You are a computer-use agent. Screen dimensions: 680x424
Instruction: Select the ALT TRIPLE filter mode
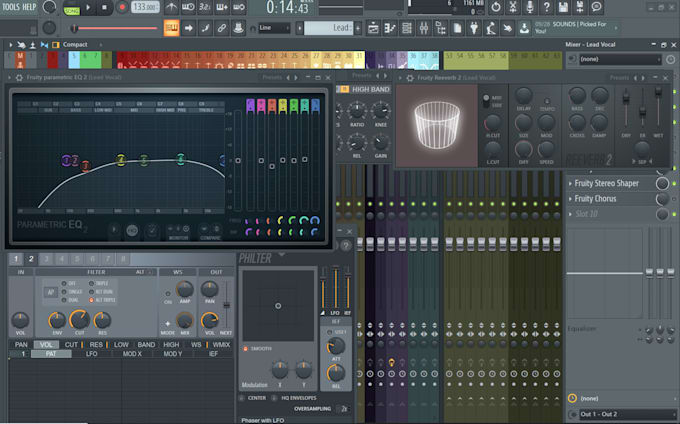[93, 300]
